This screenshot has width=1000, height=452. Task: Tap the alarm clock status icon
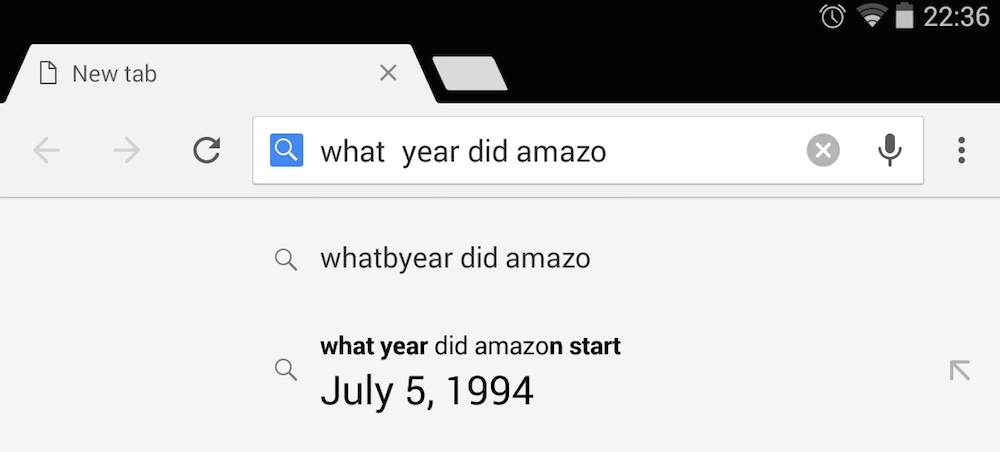pyautogui.click(x=832, y=17)
